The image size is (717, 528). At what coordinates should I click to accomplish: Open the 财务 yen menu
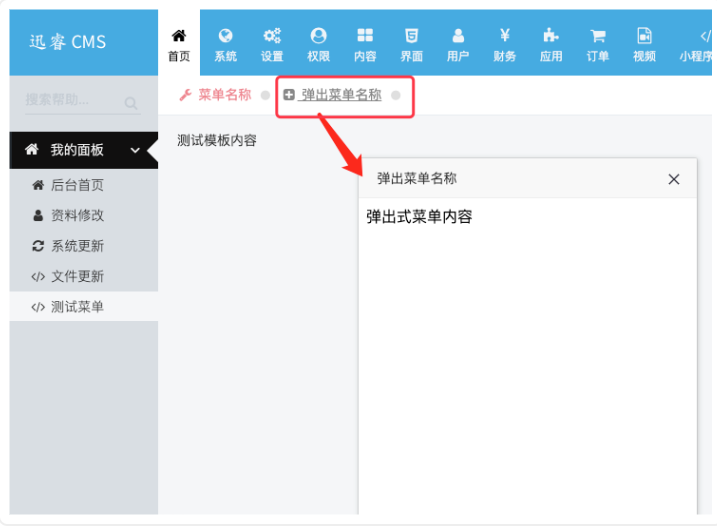pos(504,45)
